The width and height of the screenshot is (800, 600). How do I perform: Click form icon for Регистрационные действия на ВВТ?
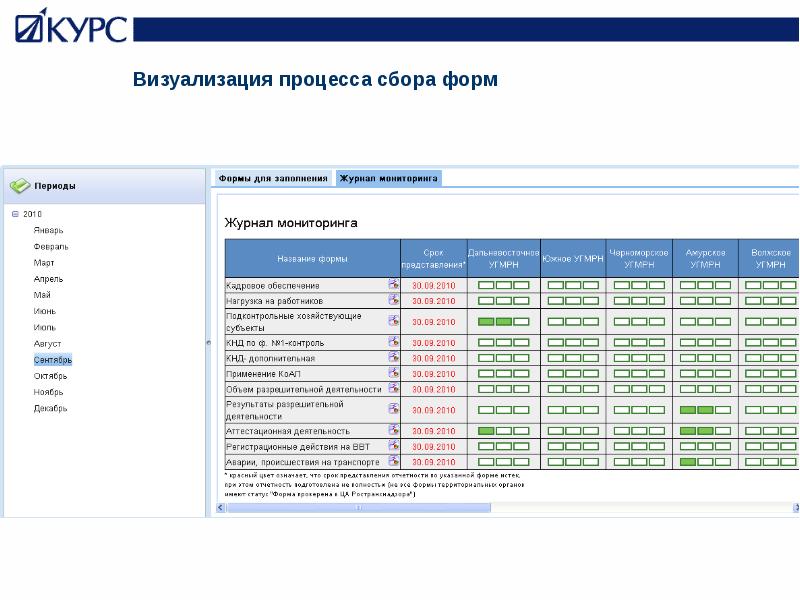pyautogui.click(x=393, y=444)
